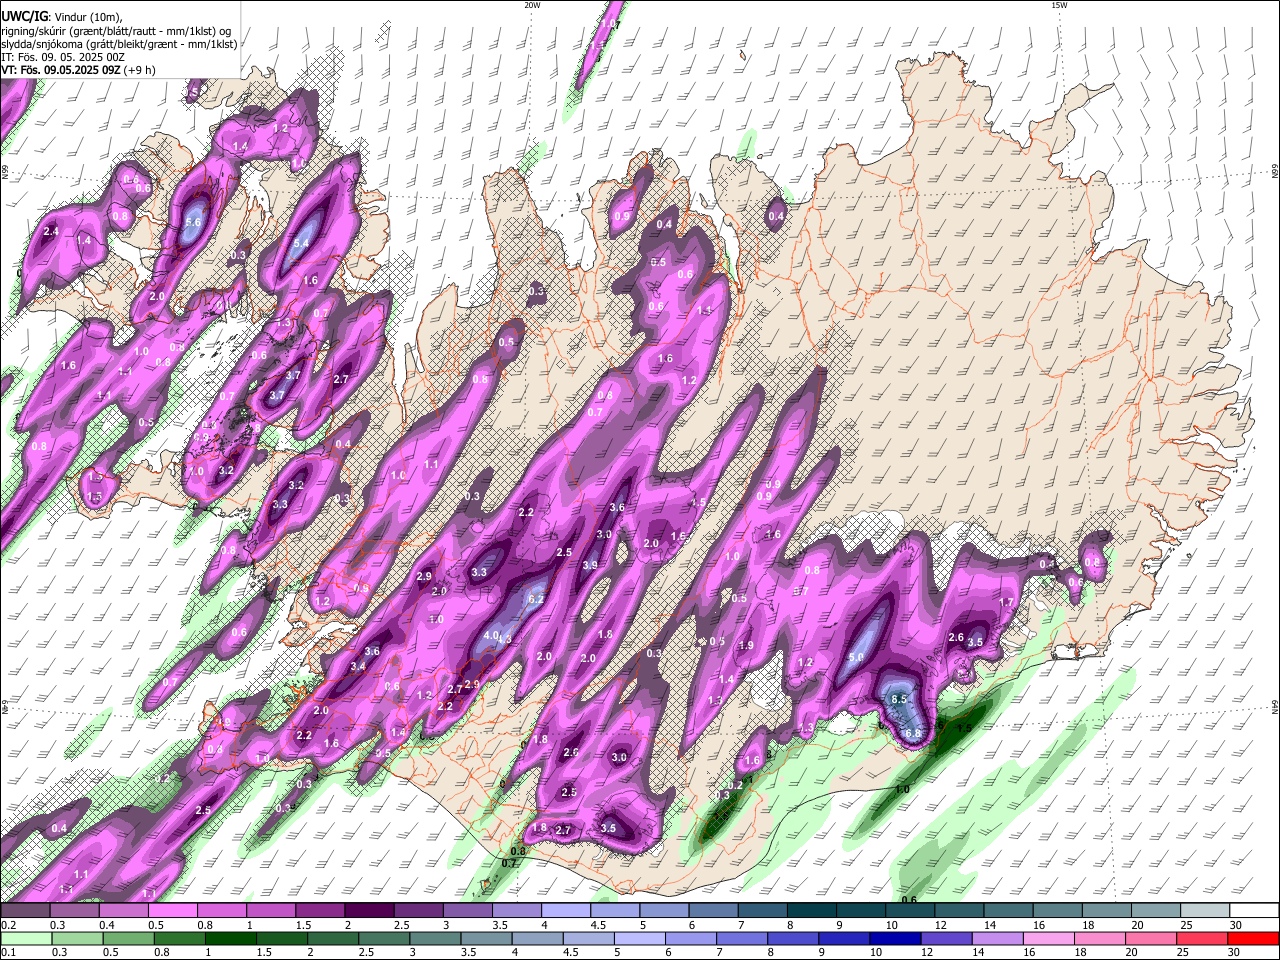
Task: Select upper snow scale swatch between 0.5 and 0.8
Action: click(x=172, y=910)
